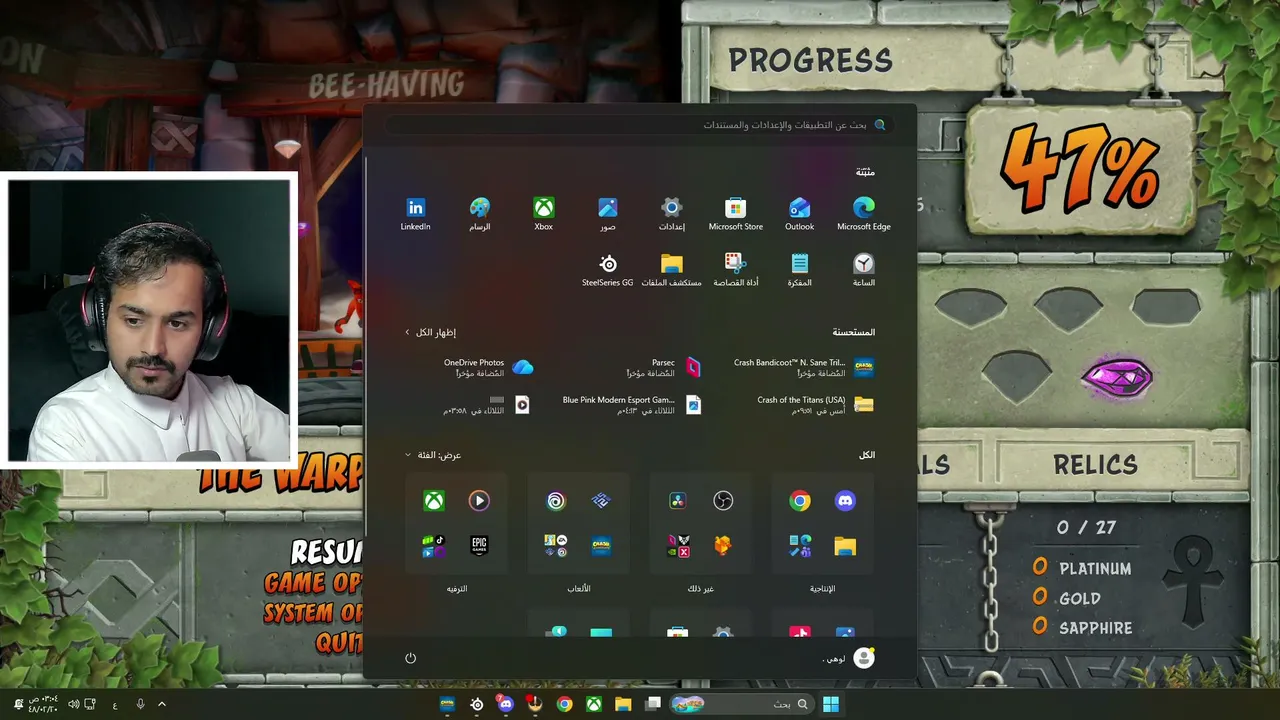The height and width of the screenshot is (720, 1280).
Task: Open the orange duck app in Other group
Action: click(723, 546)
